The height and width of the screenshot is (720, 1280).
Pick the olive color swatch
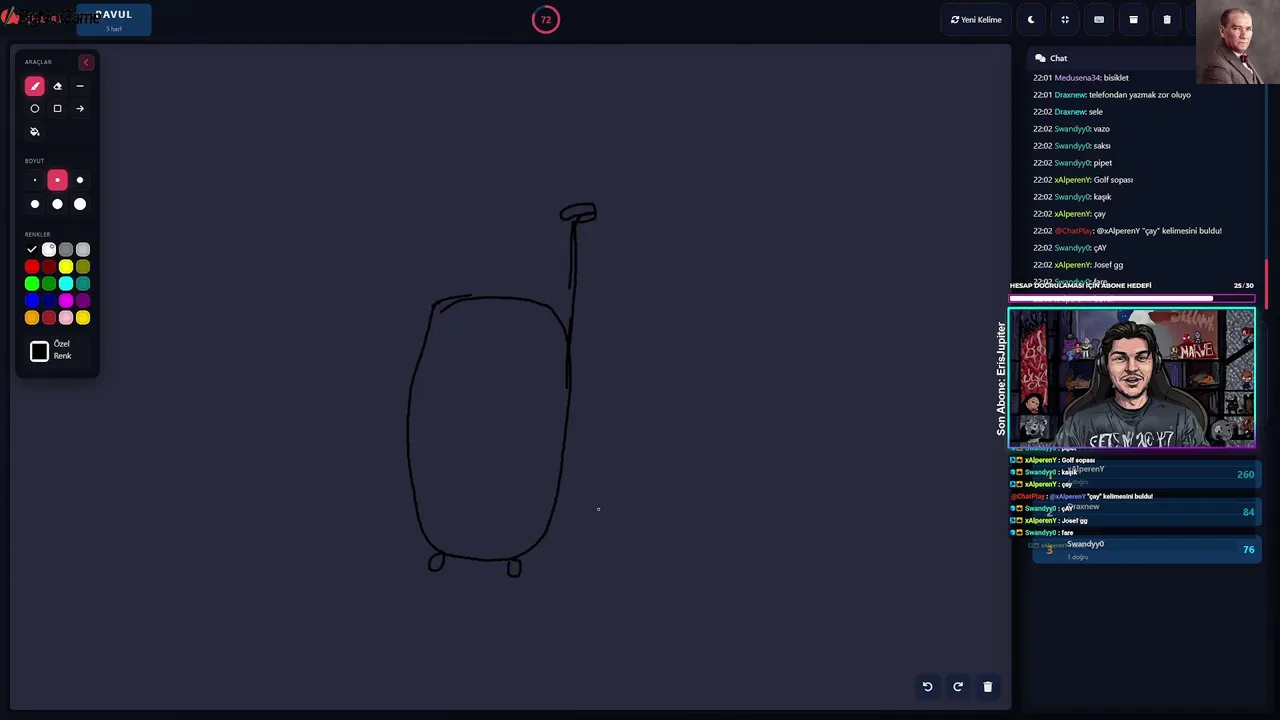[83, 266]
